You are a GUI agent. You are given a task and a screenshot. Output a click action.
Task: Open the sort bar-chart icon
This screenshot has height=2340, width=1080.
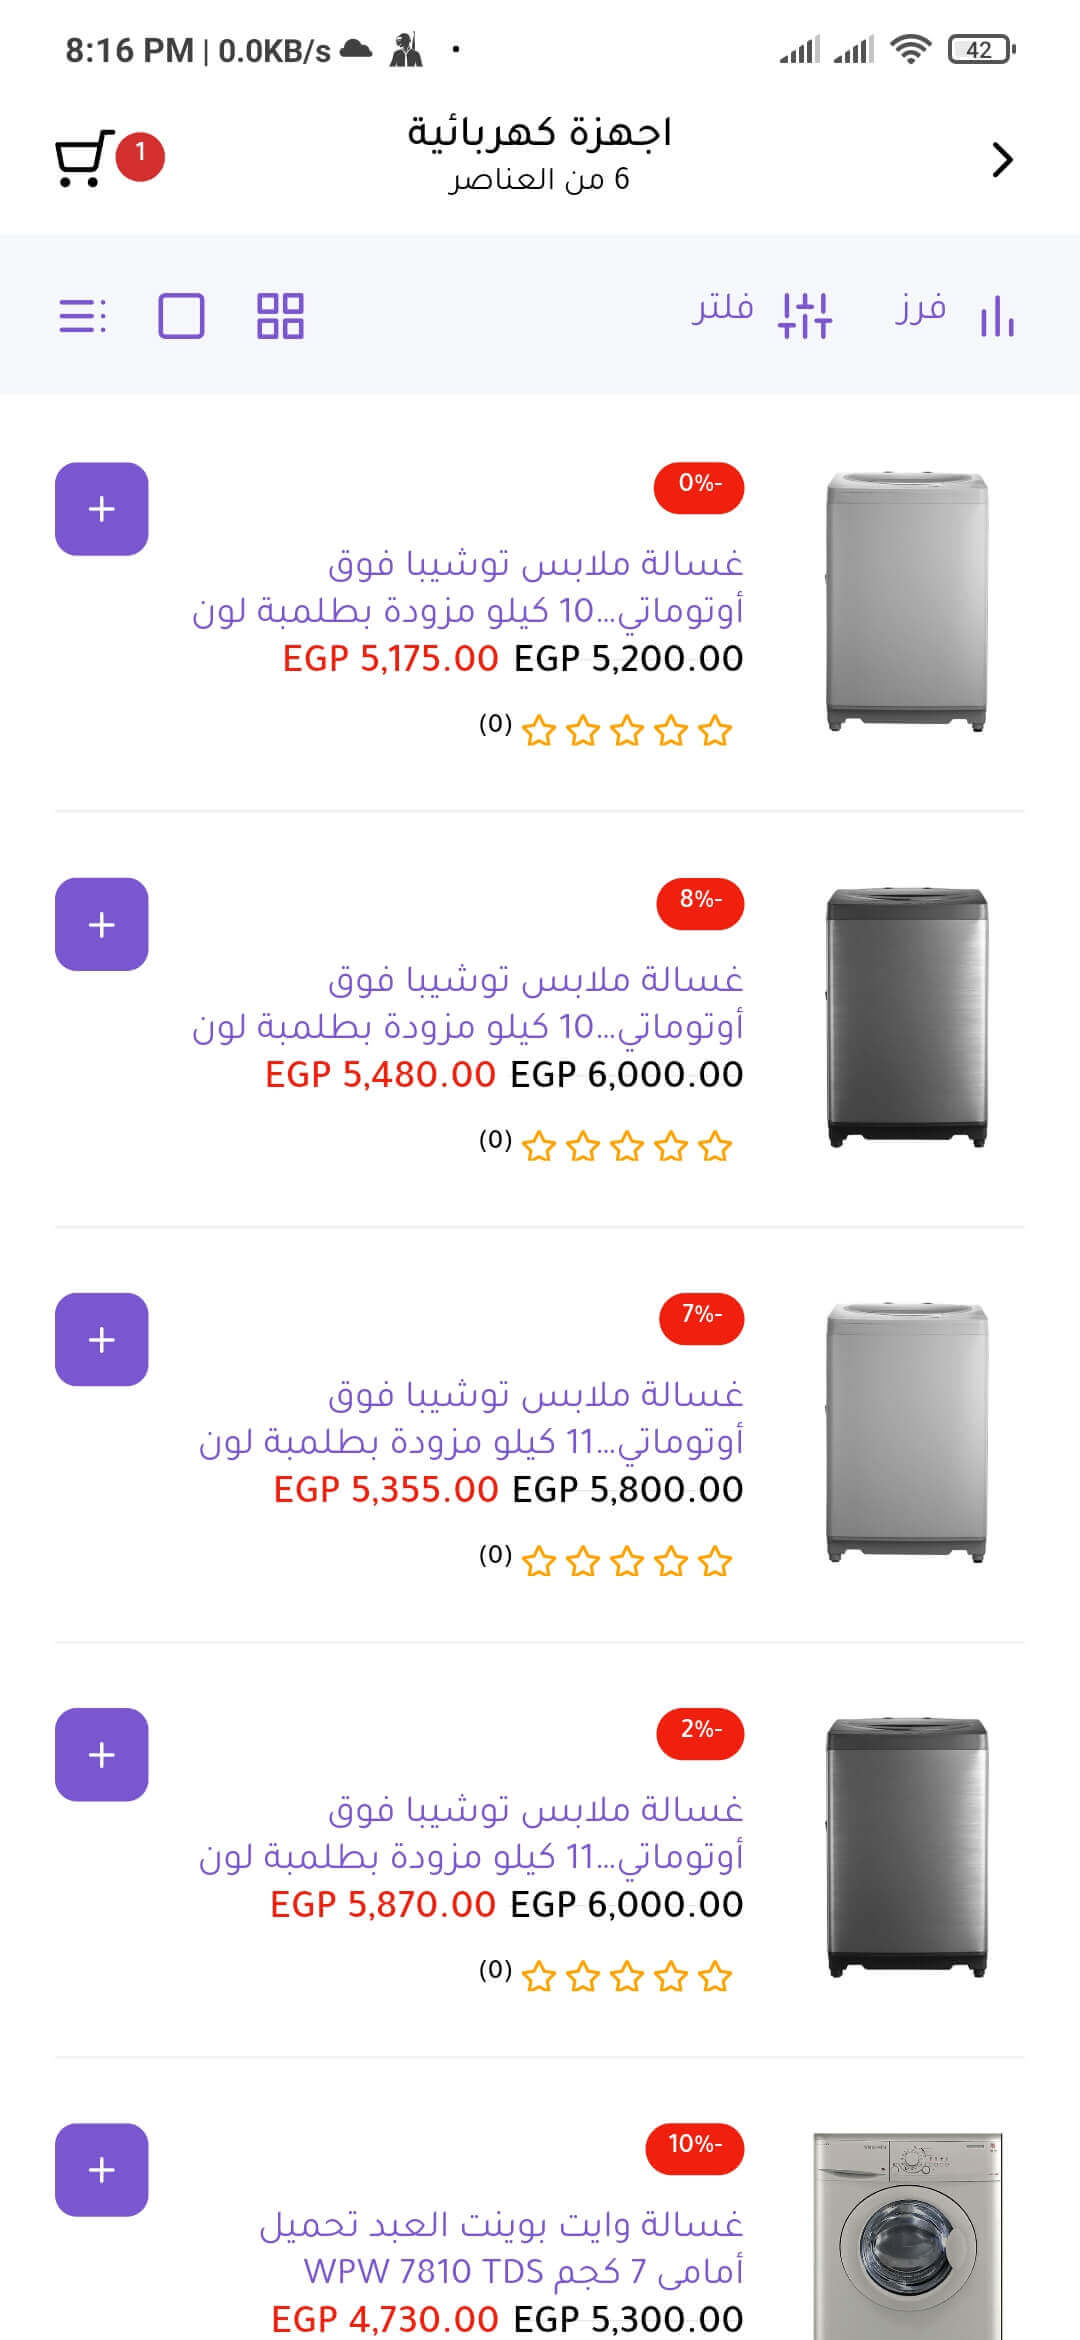(x=997, y=316)
